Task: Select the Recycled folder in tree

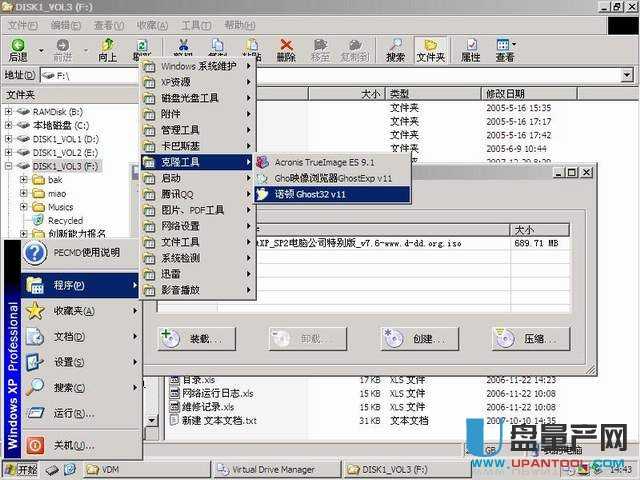Action: tap(65, 220)
